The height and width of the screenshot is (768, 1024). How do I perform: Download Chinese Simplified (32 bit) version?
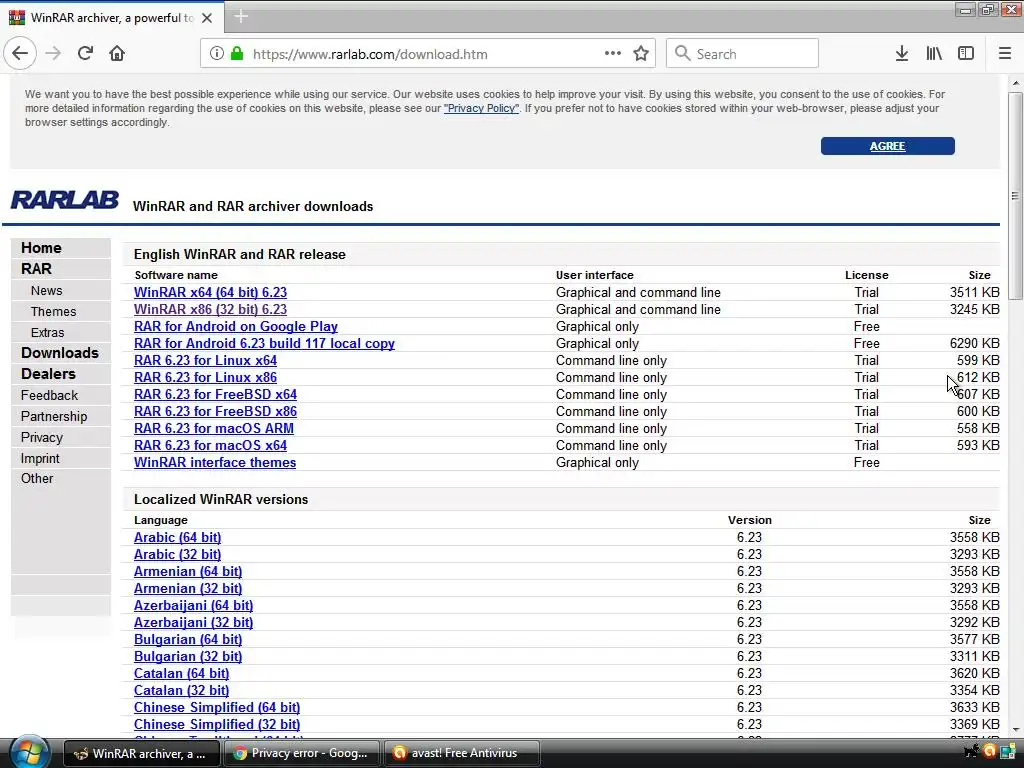pyautogui.click(x=217, y=724)
